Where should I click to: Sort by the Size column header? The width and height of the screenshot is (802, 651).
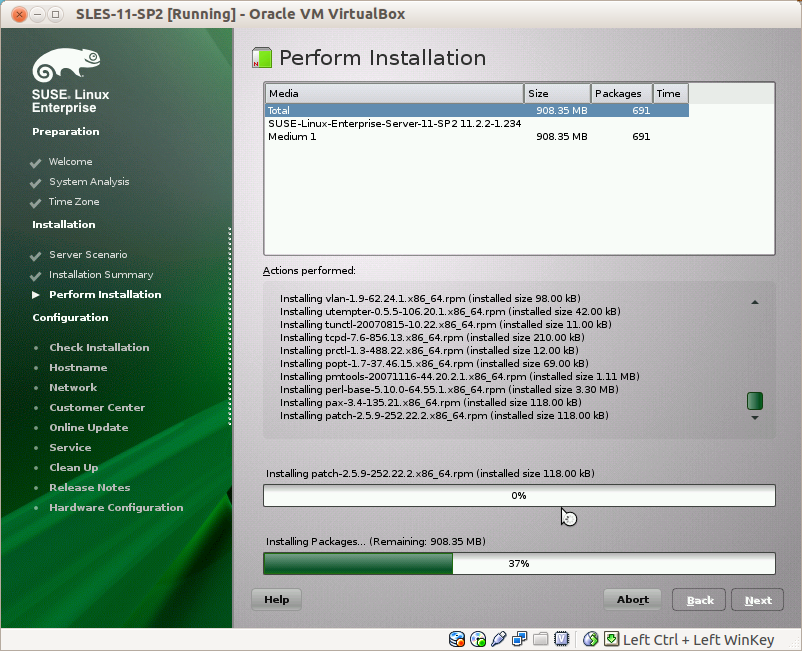click(x=557, y=94)
